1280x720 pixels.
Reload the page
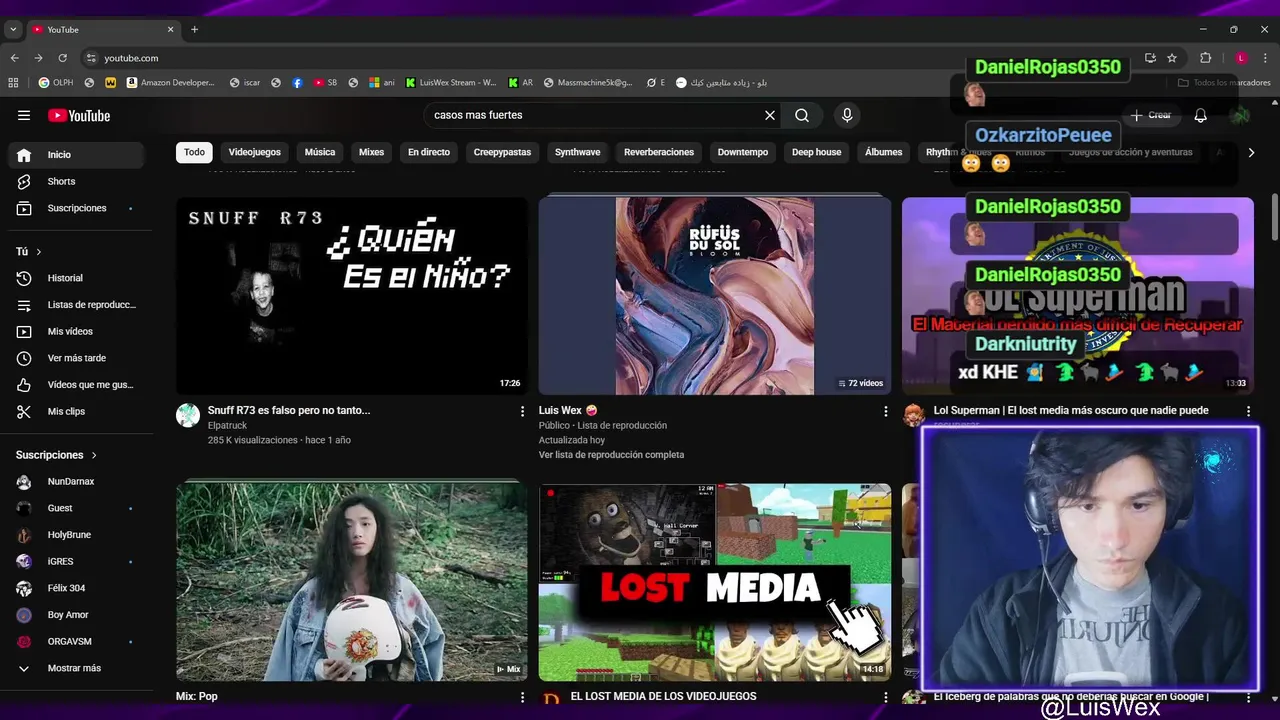[x=63, y=58]
